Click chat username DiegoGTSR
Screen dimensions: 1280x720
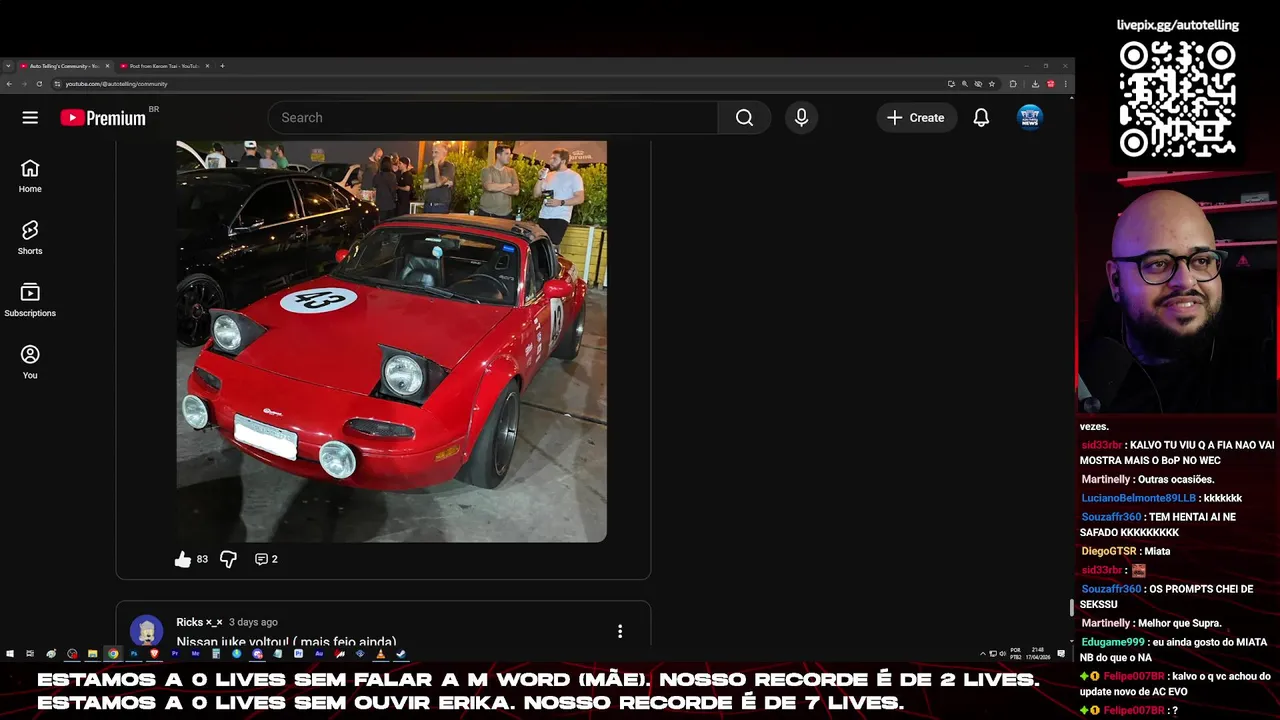tap(1109, 551)
